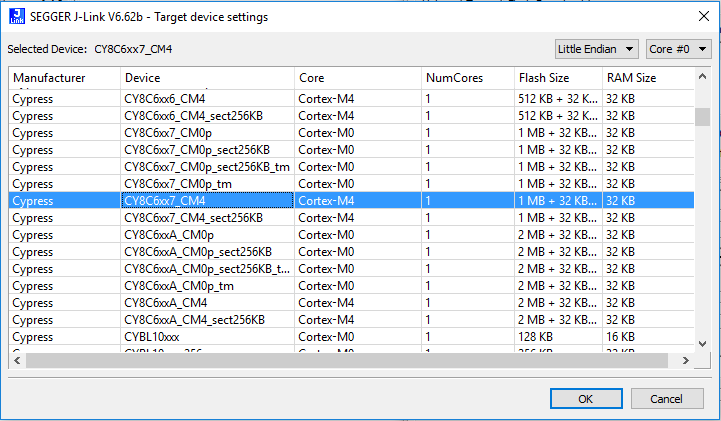721x421 pixels.
Task: Sort by NumCores column header
Action: pos(468,78)
